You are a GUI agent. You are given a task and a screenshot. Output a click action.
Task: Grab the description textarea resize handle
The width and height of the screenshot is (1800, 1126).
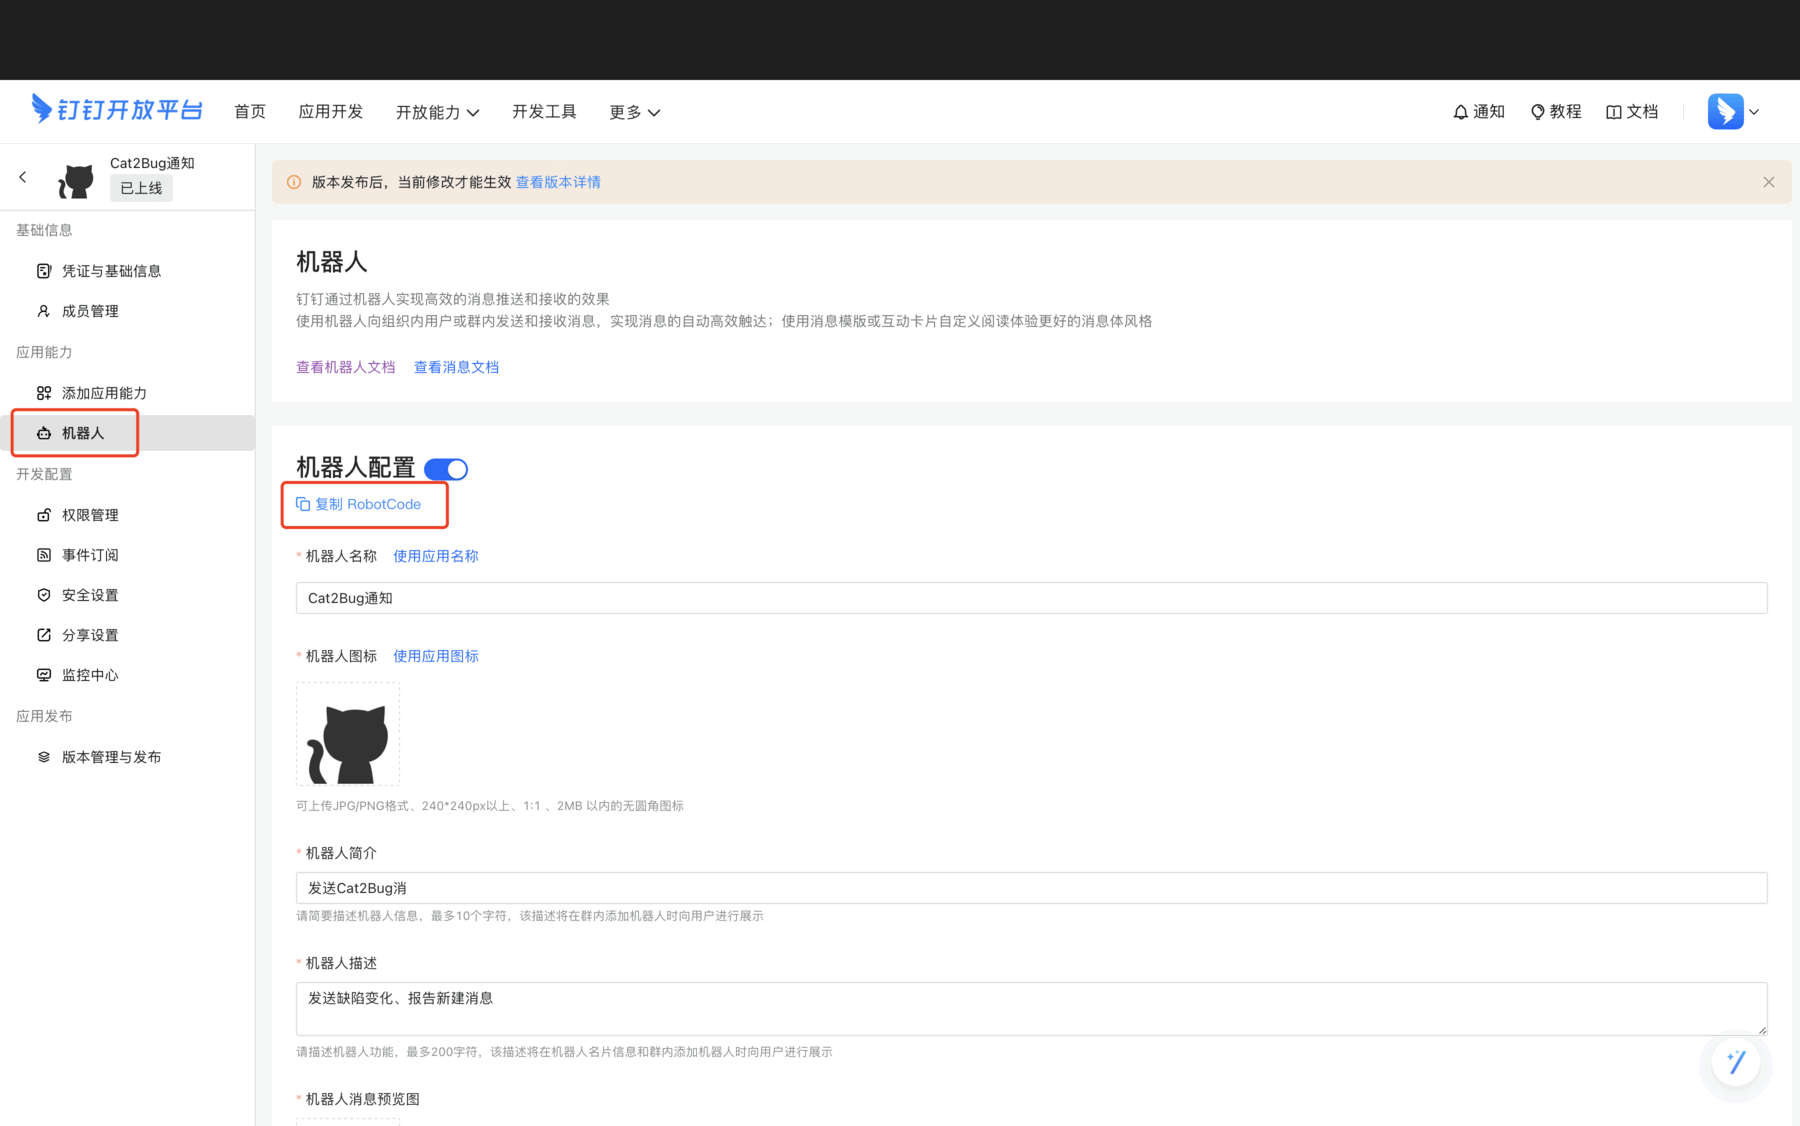pyautogui.click(x=1761, y=1029)
